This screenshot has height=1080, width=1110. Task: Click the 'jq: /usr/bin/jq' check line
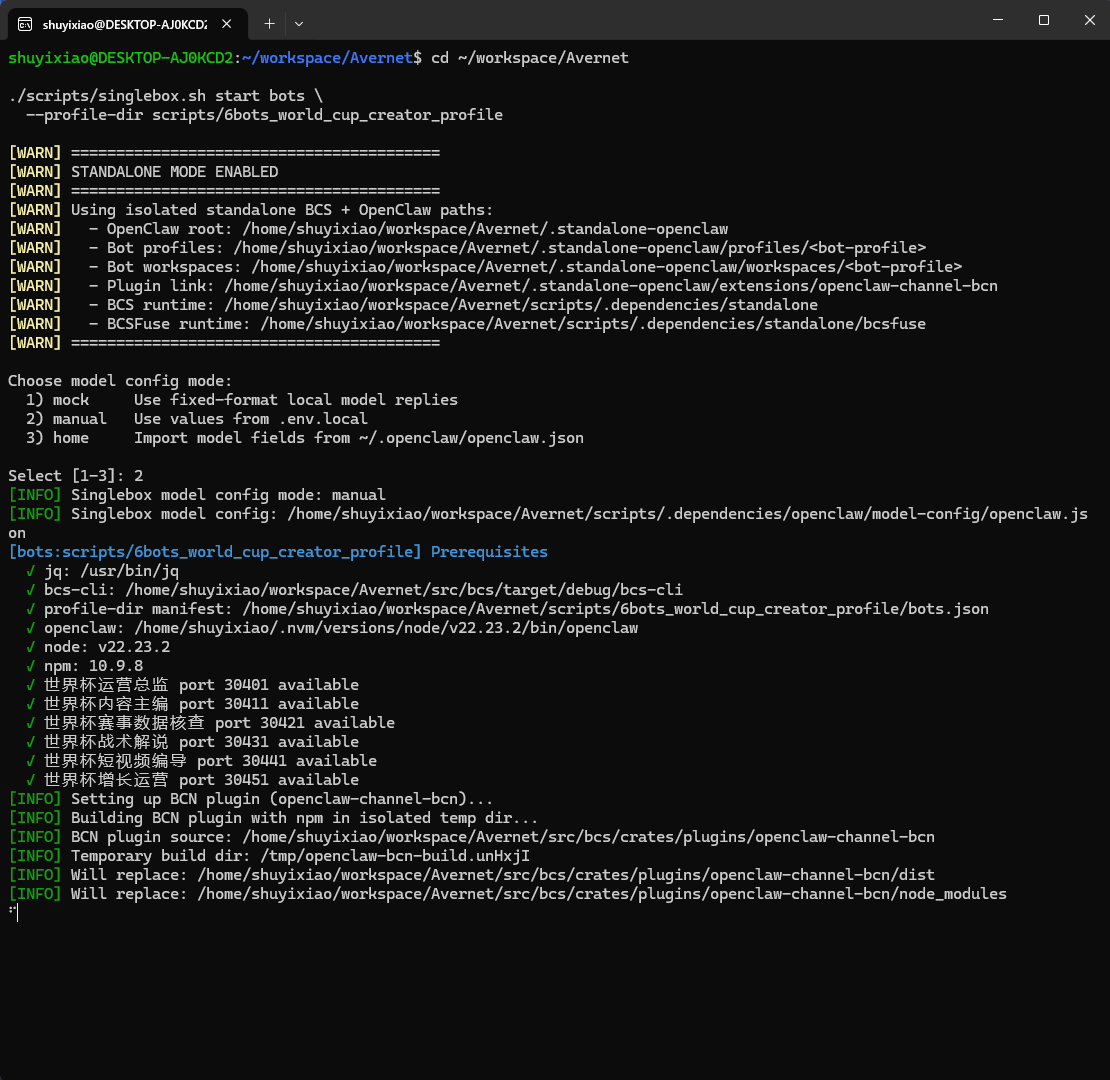[103, 571]
